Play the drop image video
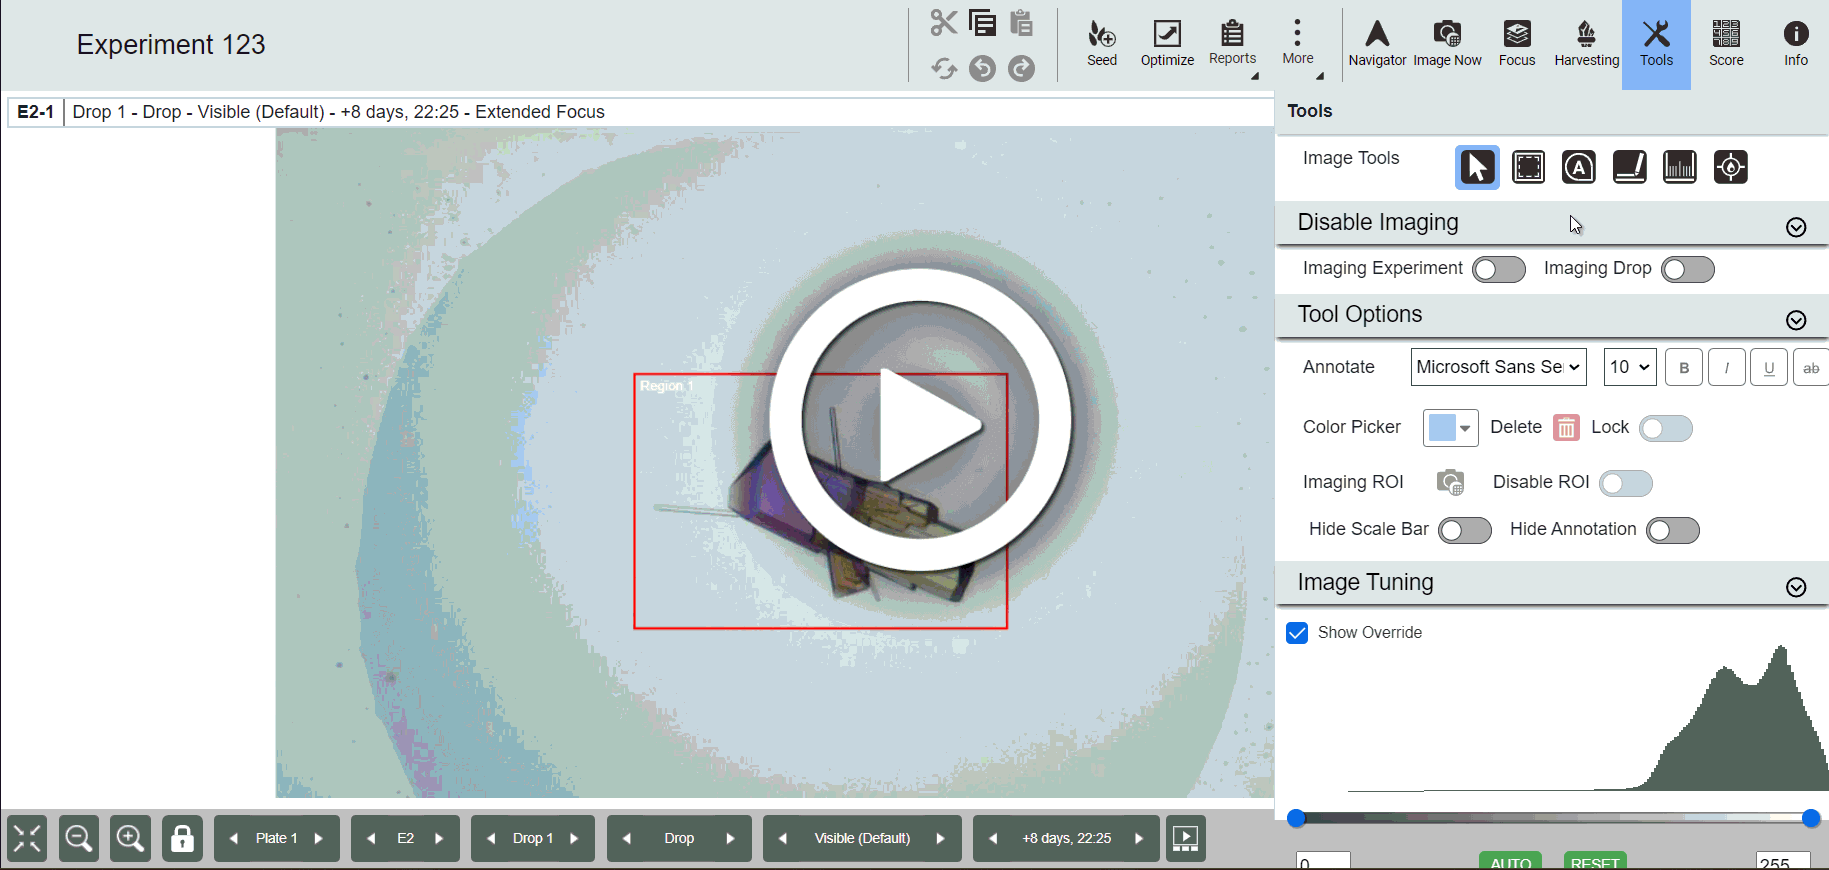The width and height of the screenshot is (1829, 870). (920, 421)
